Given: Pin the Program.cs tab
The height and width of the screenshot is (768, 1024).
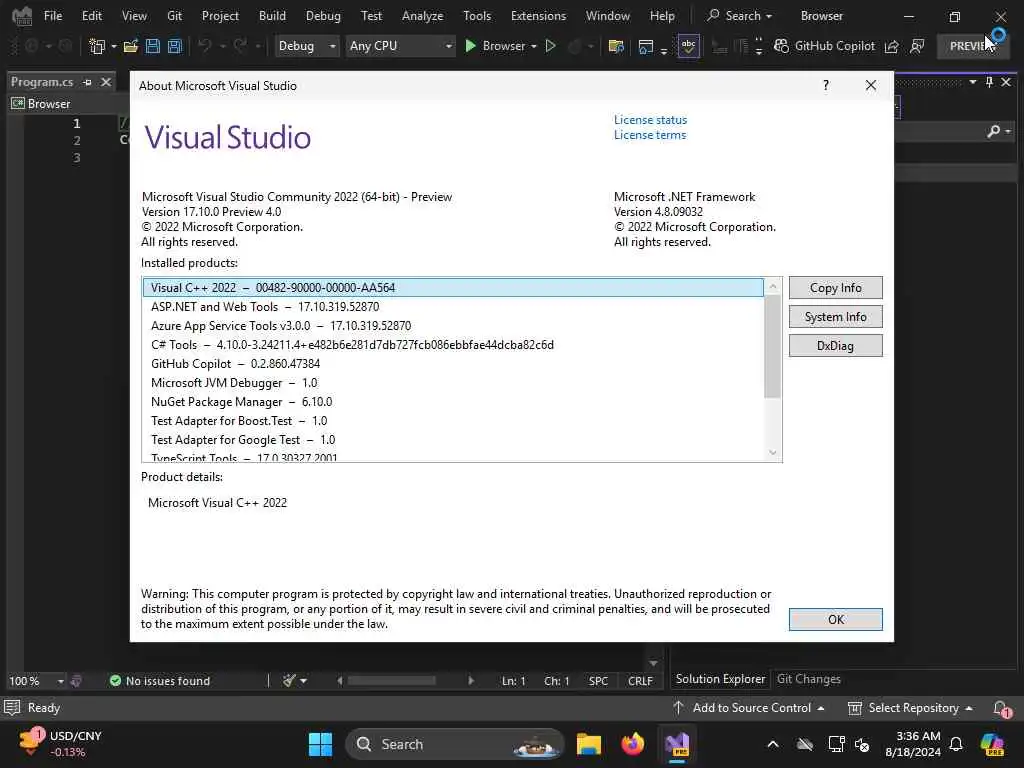Looking at the screenshot, I should [x=88, y=82].
